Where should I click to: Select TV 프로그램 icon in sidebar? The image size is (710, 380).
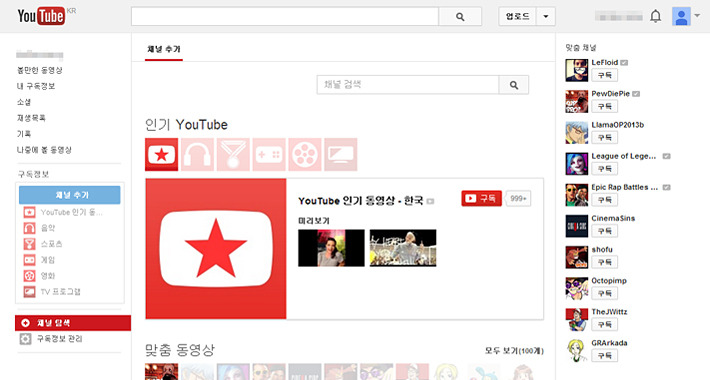coord(29,291)
